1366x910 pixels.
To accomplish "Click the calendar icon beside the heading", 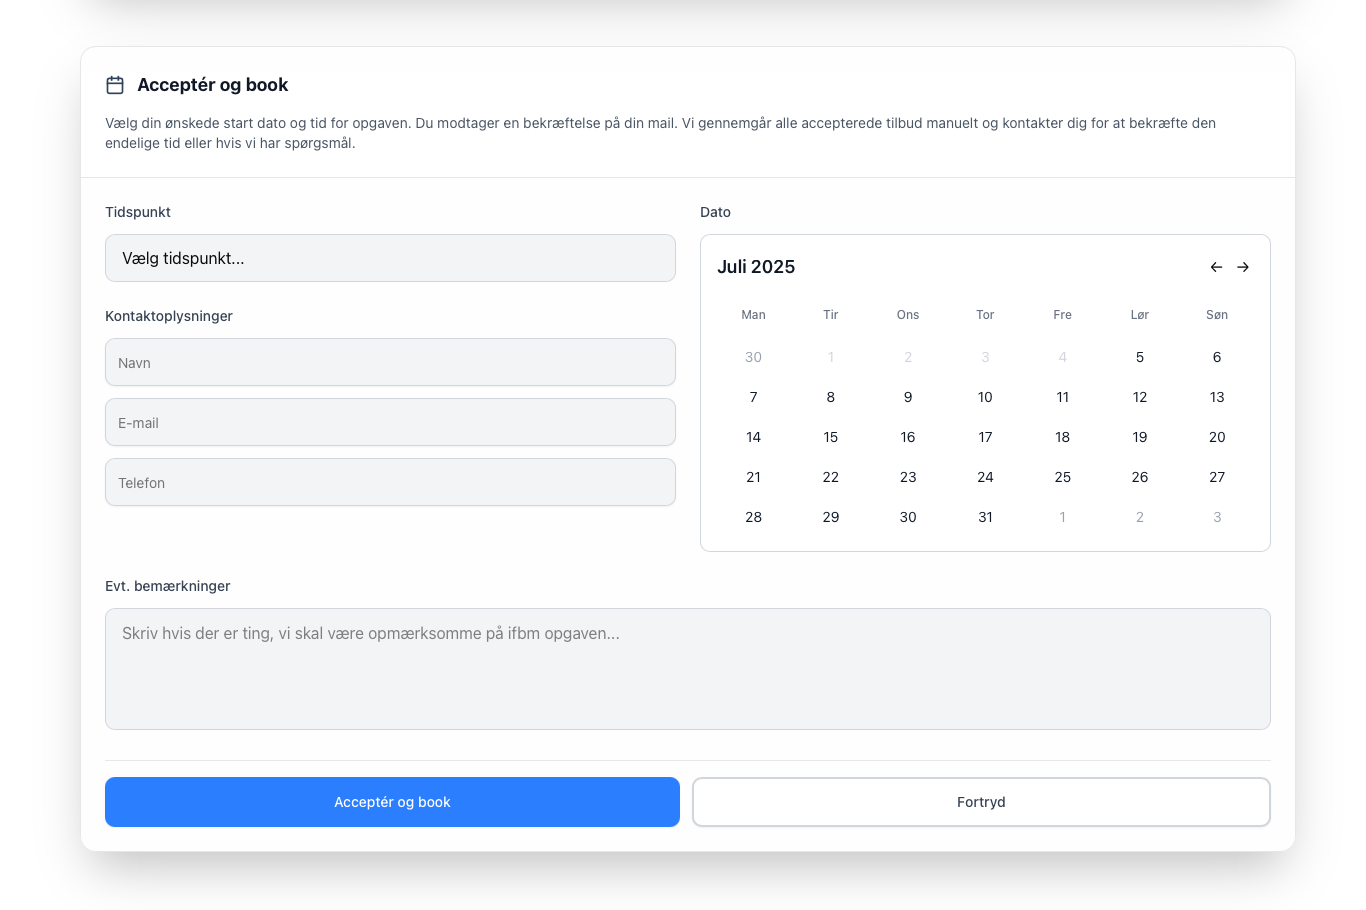I will point(115,85).
